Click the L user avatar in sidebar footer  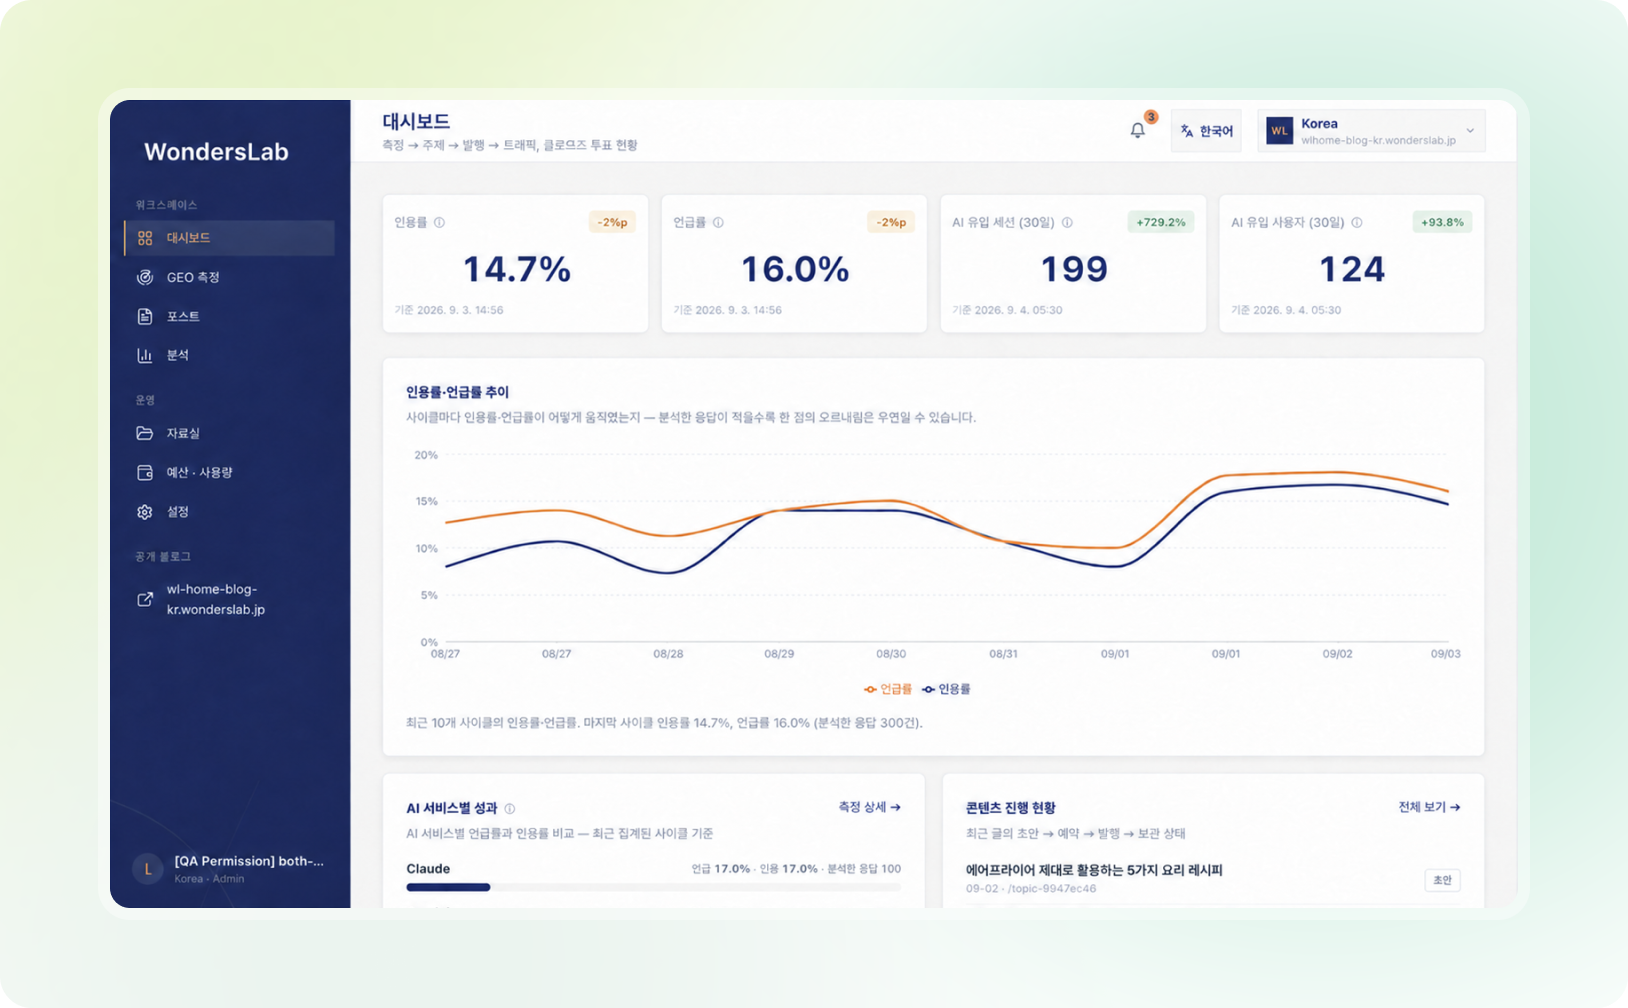coord(148,869)
